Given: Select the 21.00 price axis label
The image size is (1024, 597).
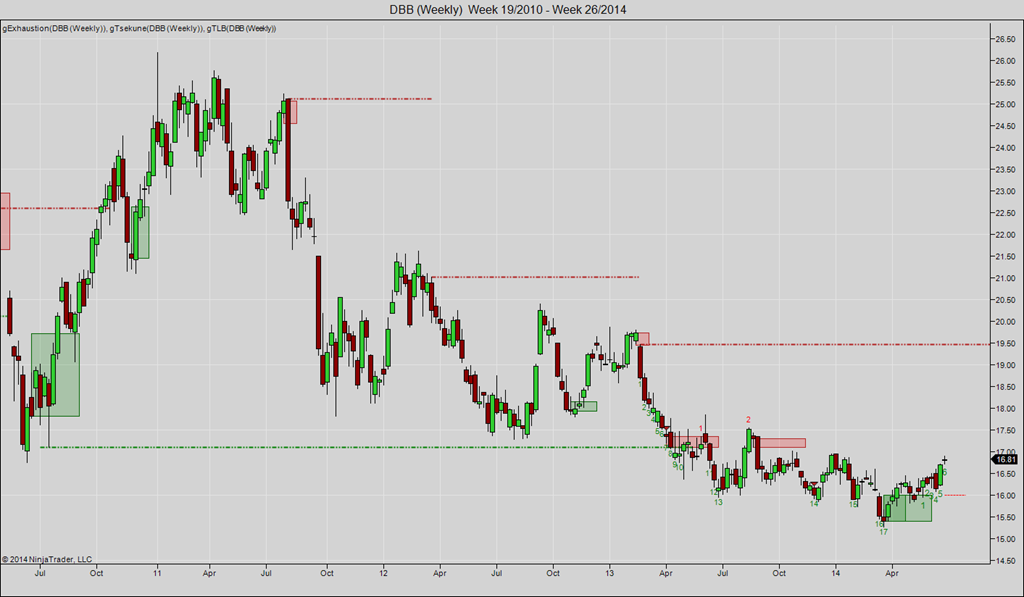Looking at the screenshot, I should tap(1004, 278).
